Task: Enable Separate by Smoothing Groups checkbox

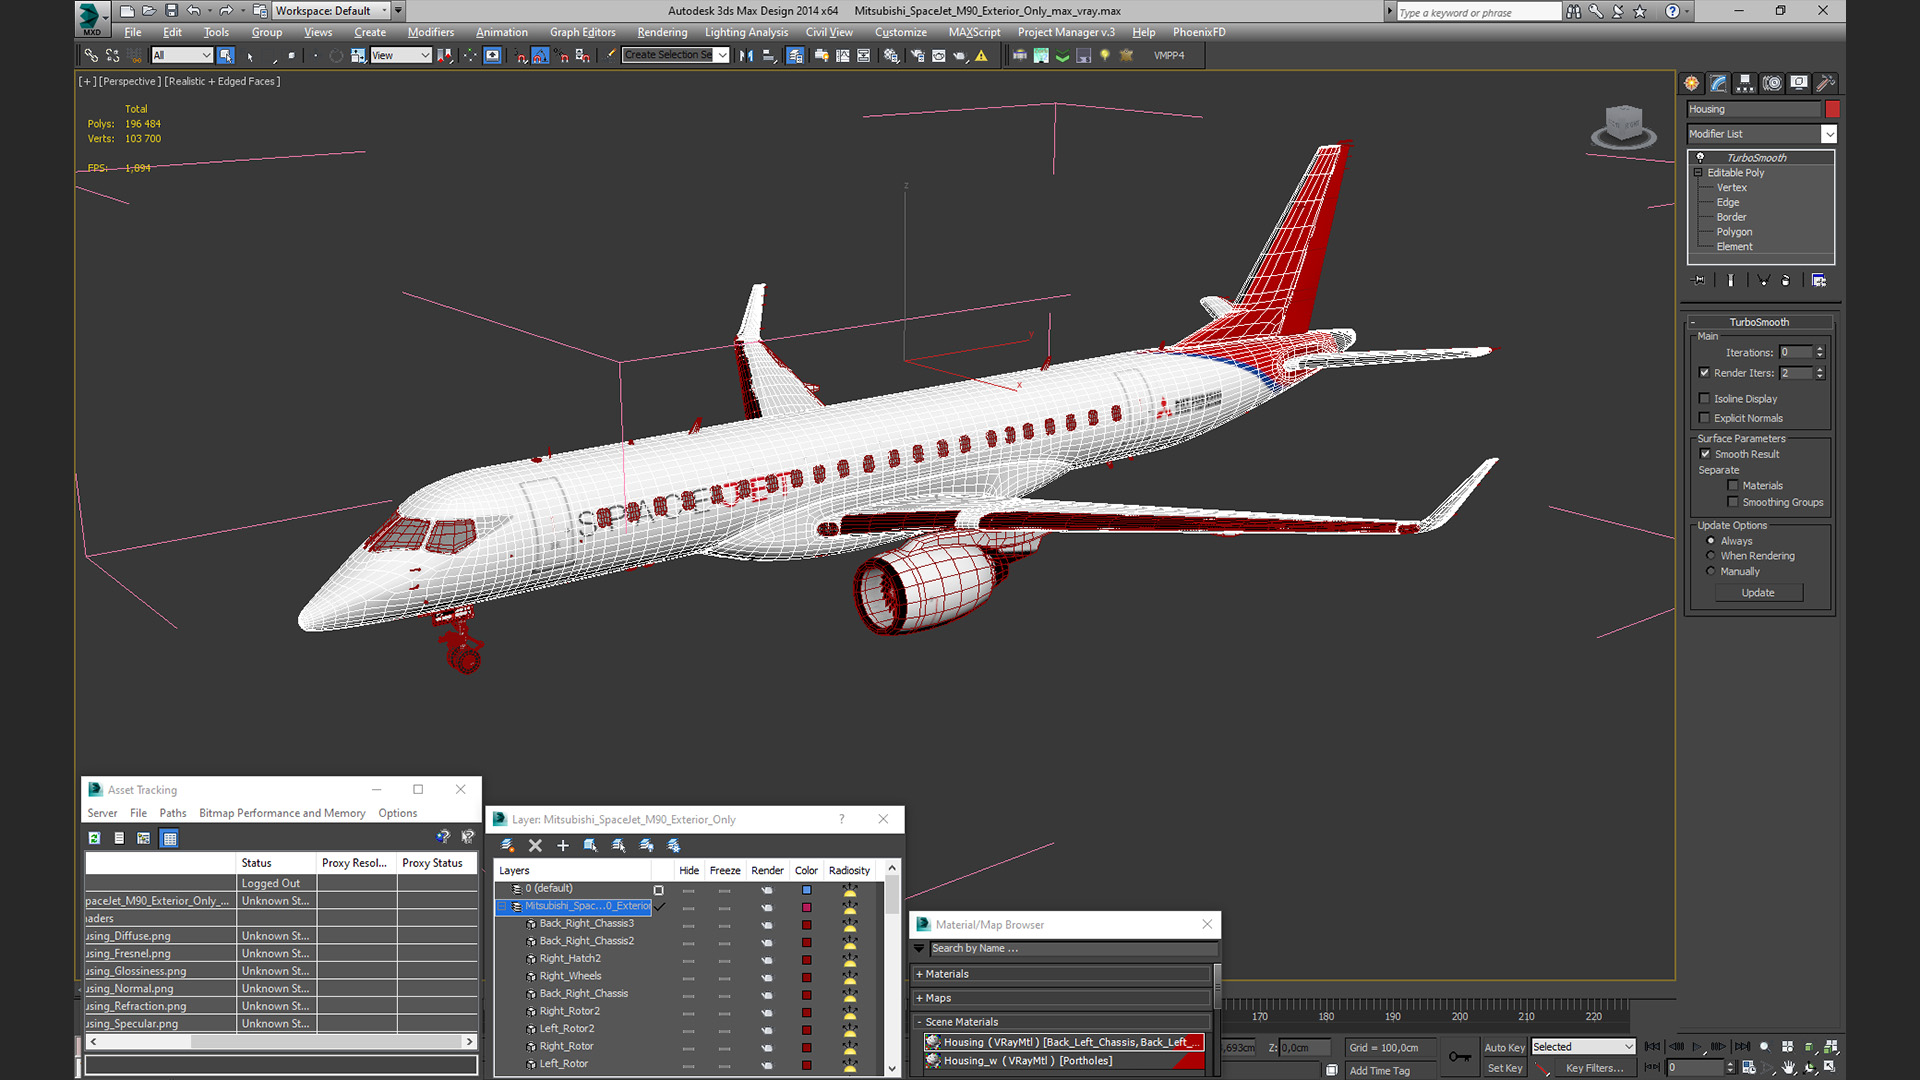Action: pos(1733,502)
